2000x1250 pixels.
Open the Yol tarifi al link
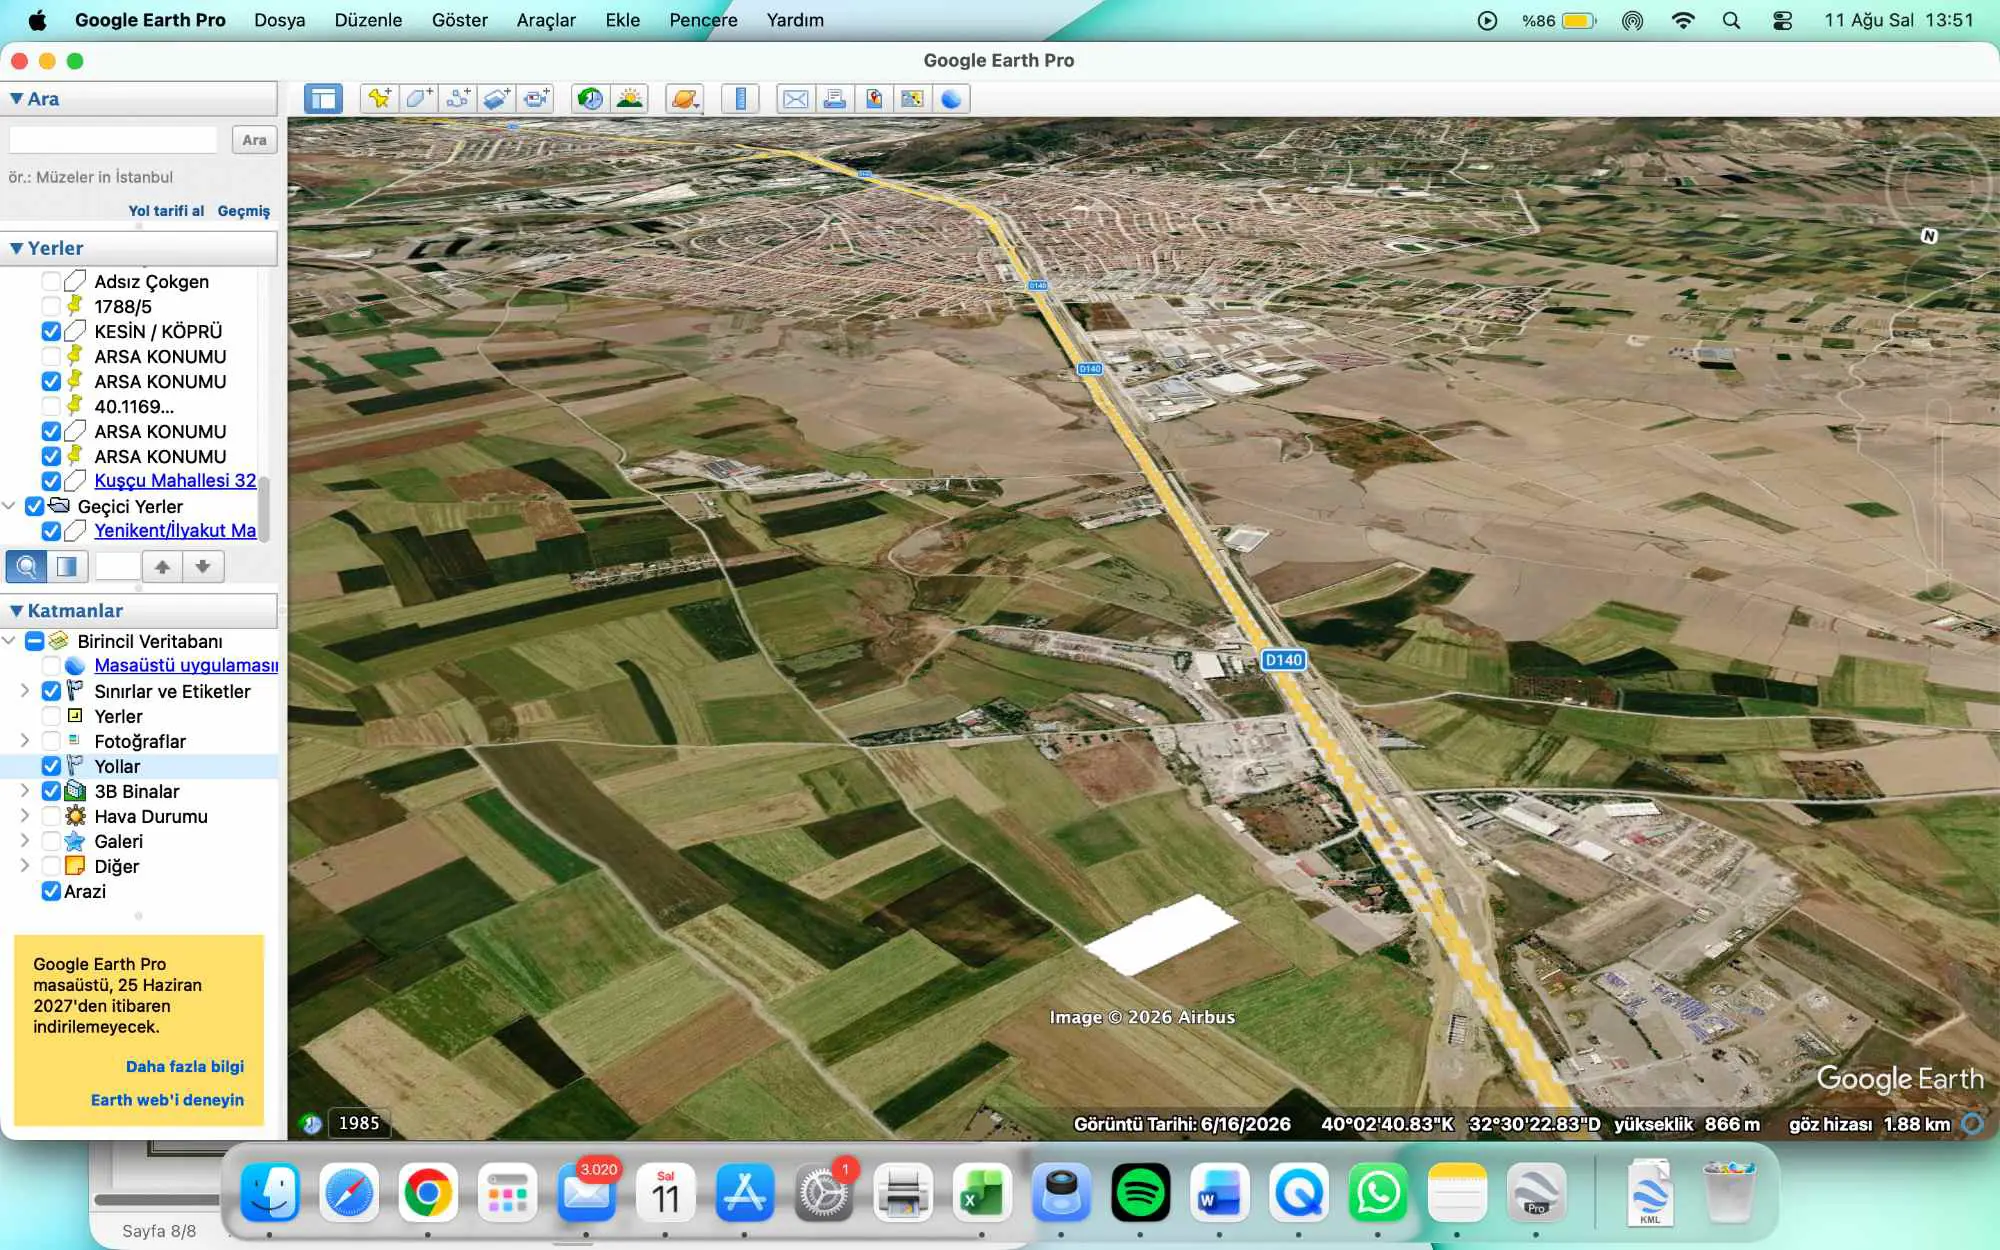coord(166,211)
